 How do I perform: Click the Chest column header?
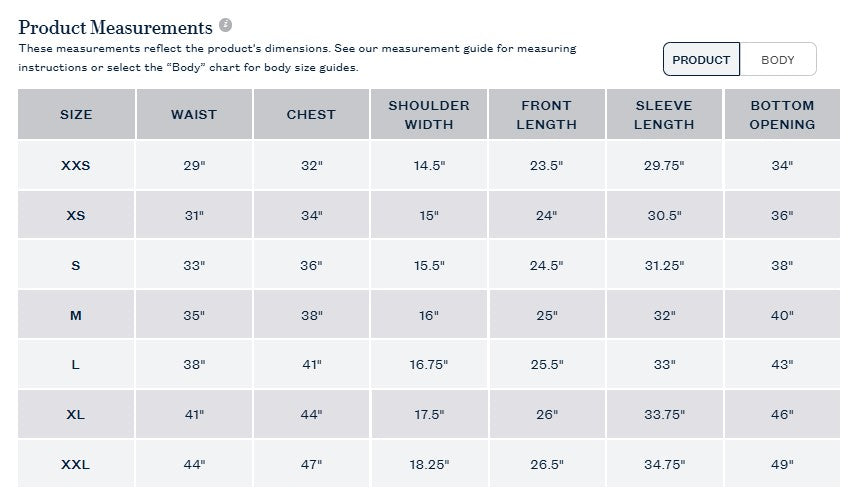[x=311, y=115]
